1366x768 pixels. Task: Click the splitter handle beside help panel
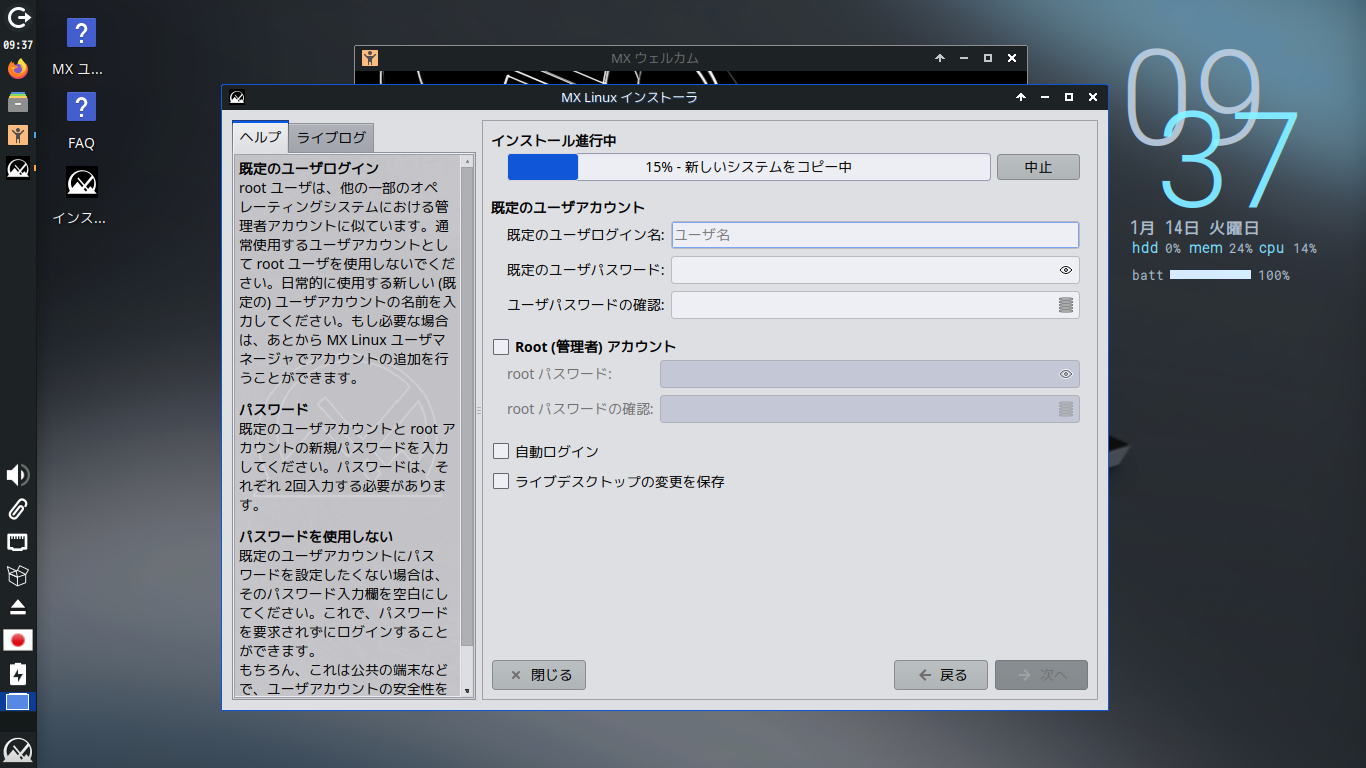coord(479,410)
